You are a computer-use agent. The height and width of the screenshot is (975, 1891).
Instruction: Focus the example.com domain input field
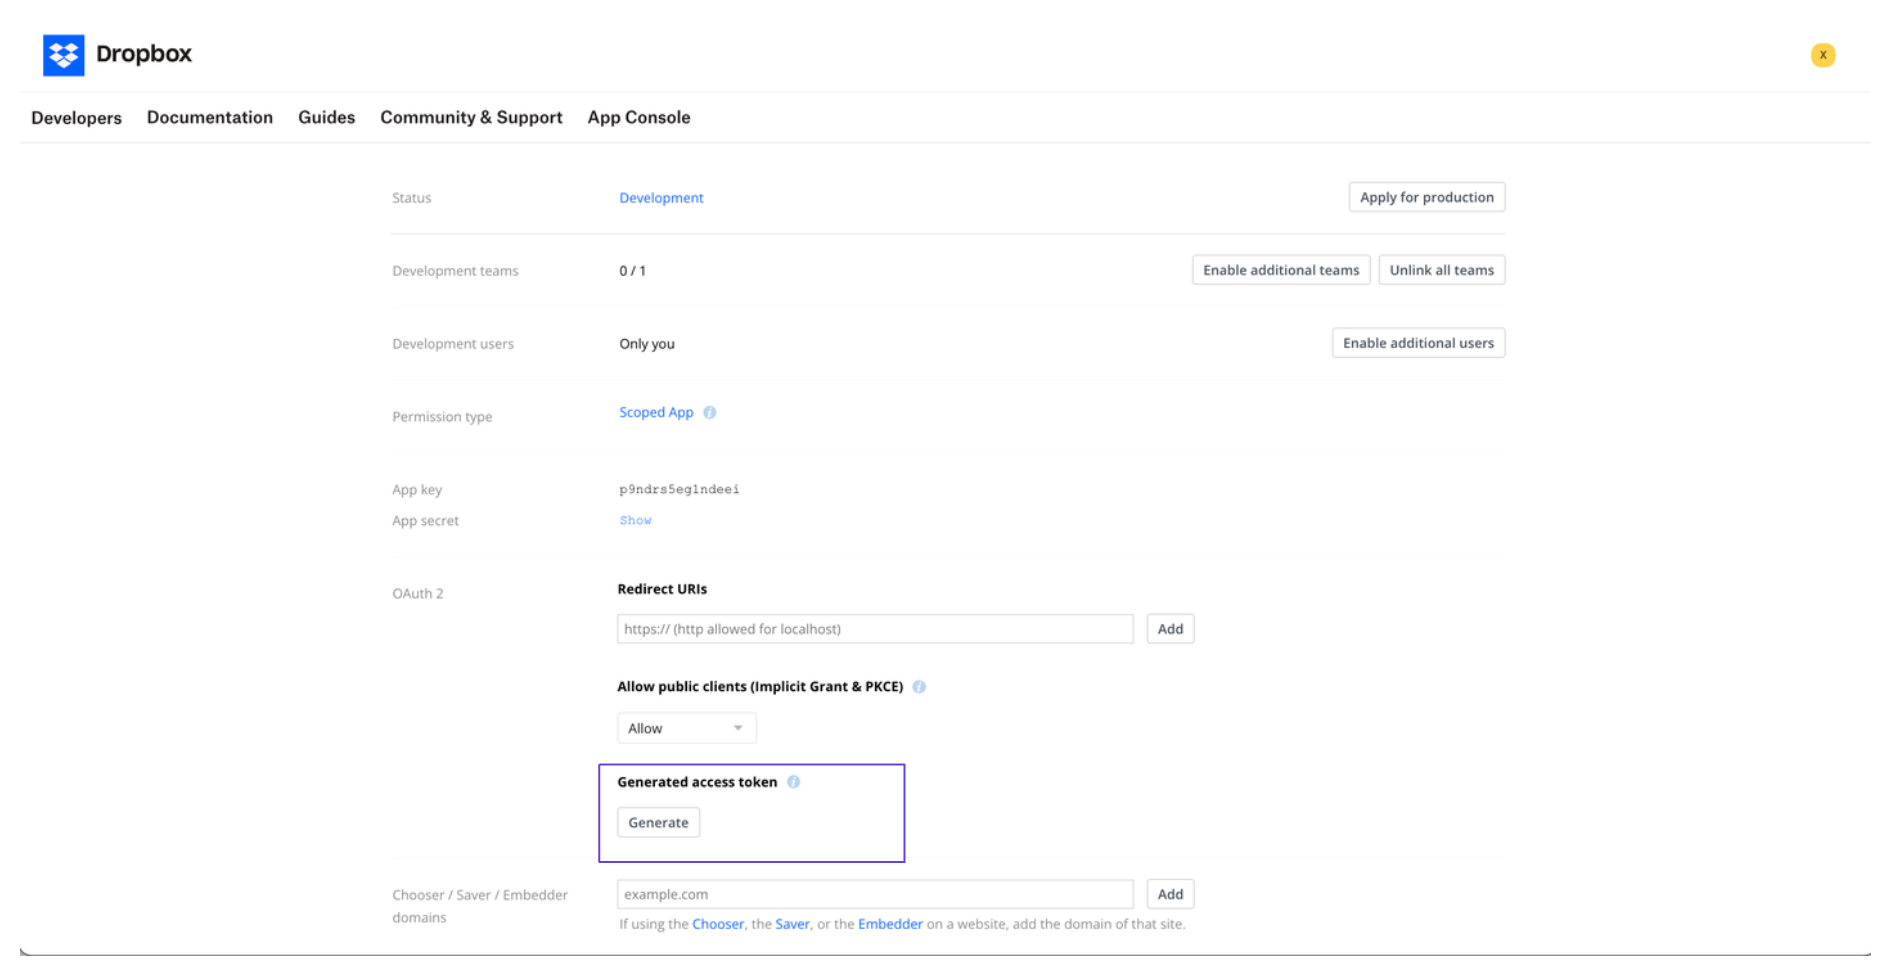pos(875,894)
